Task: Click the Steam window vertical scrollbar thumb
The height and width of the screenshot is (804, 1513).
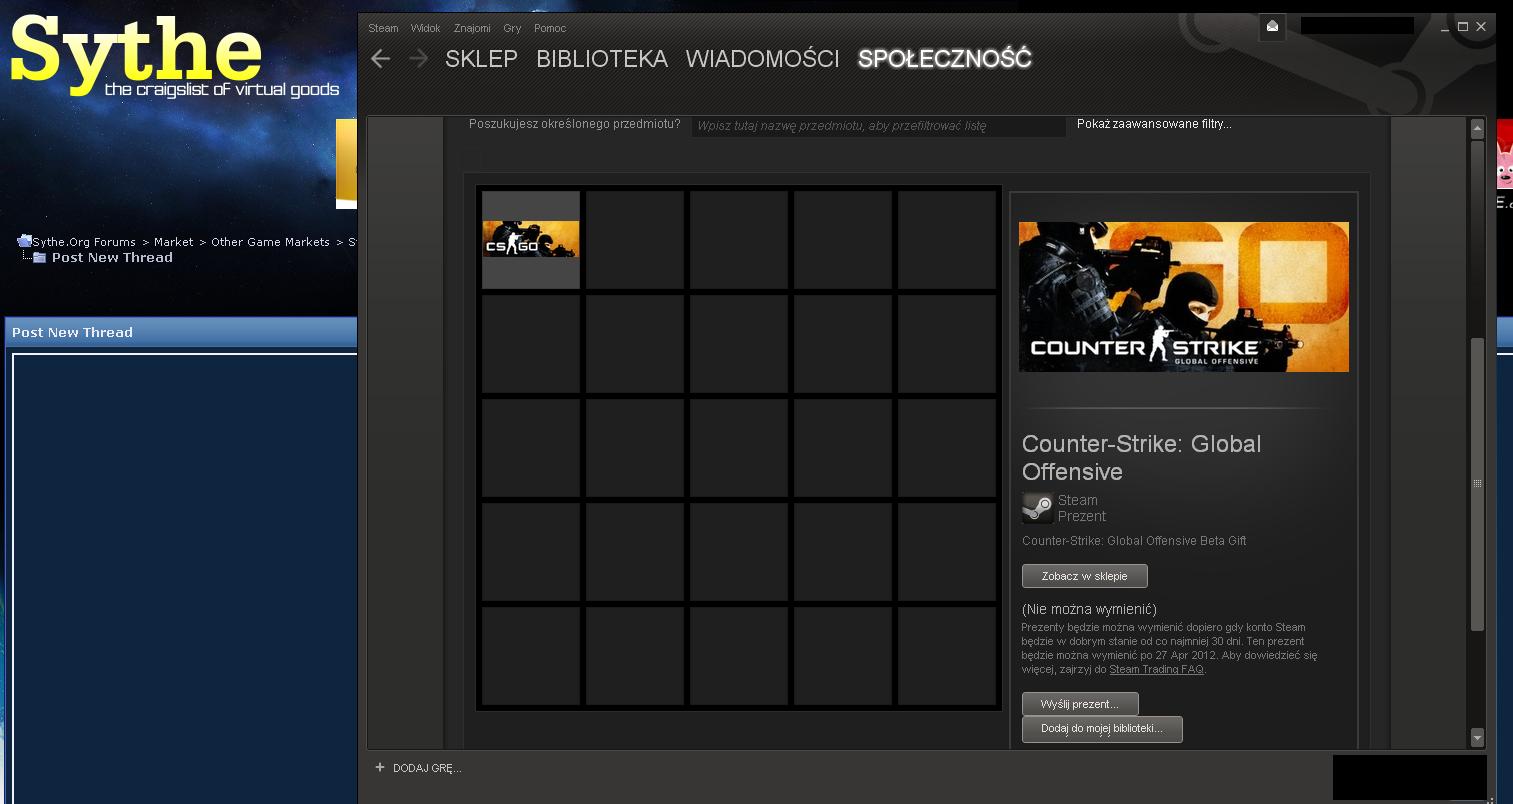Action: [x=1477, y=484]
